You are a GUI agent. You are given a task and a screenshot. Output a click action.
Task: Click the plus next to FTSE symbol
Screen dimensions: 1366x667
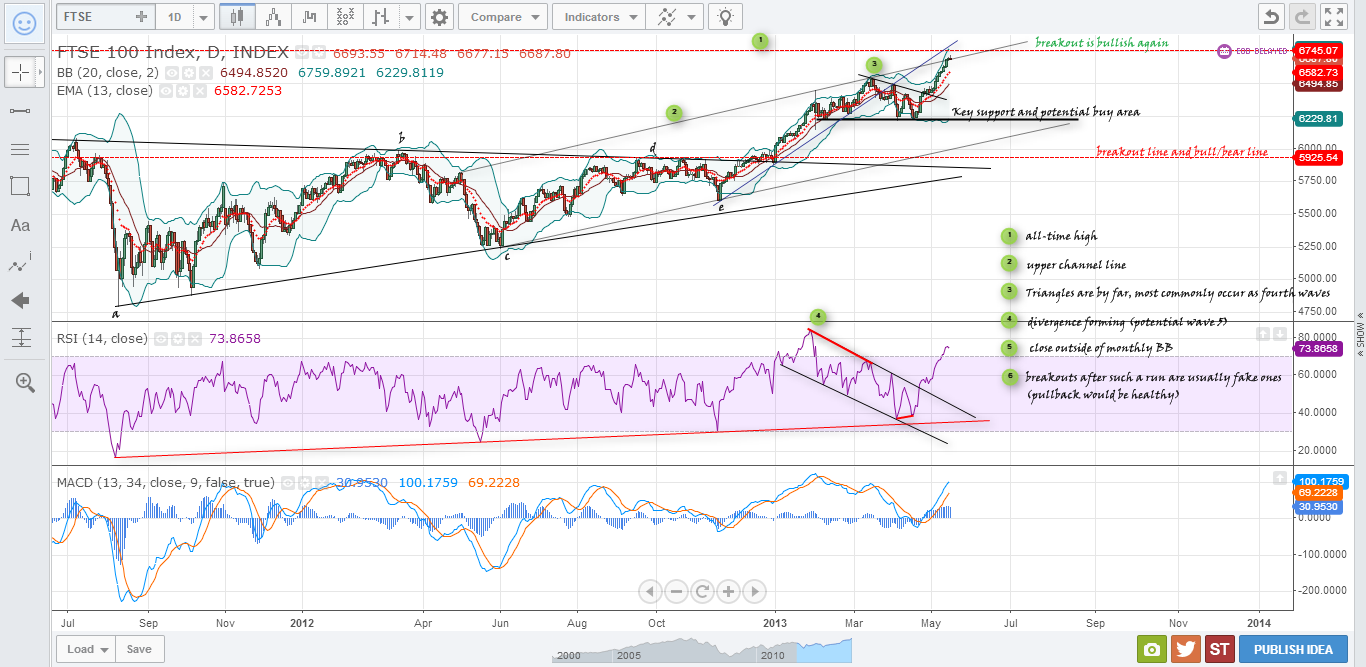141,17
